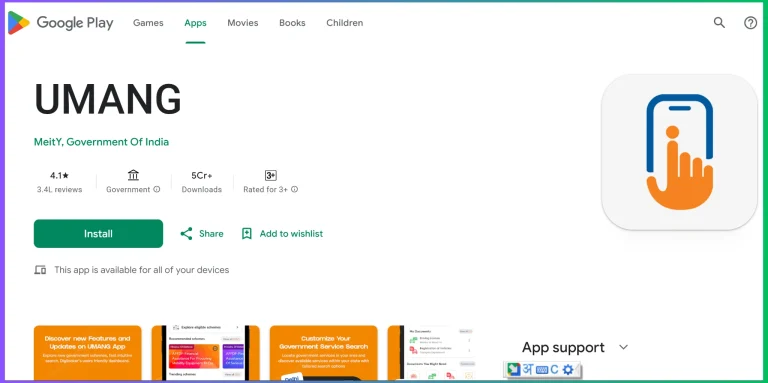The width and height of the screenshot is (768, 383).
Task: Click the green Install button
Action: (x=98, y=234)
